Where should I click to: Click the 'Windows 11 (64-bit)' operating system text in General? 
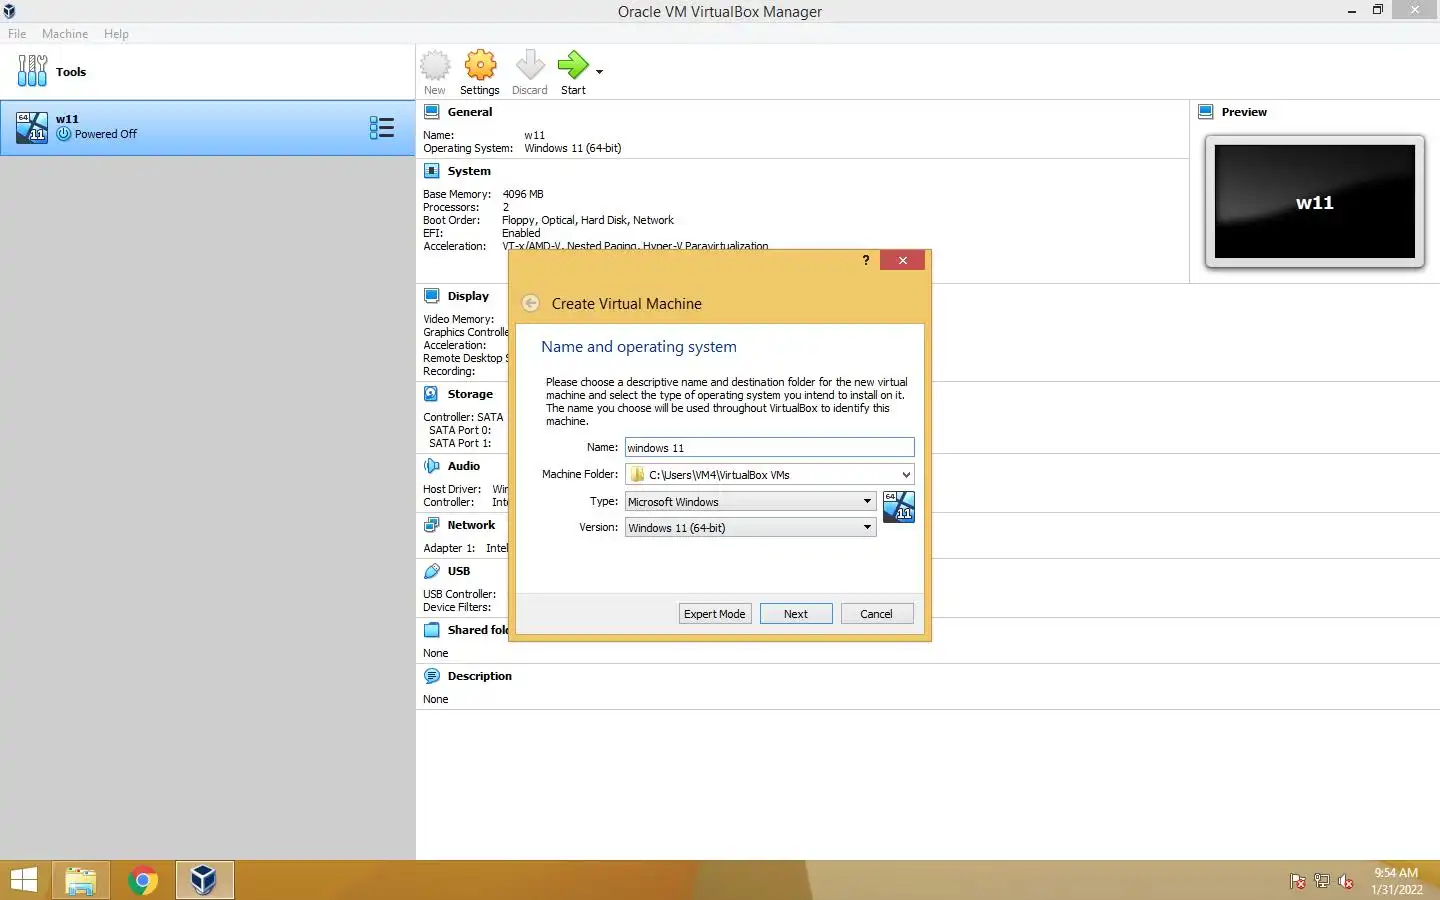573,148
